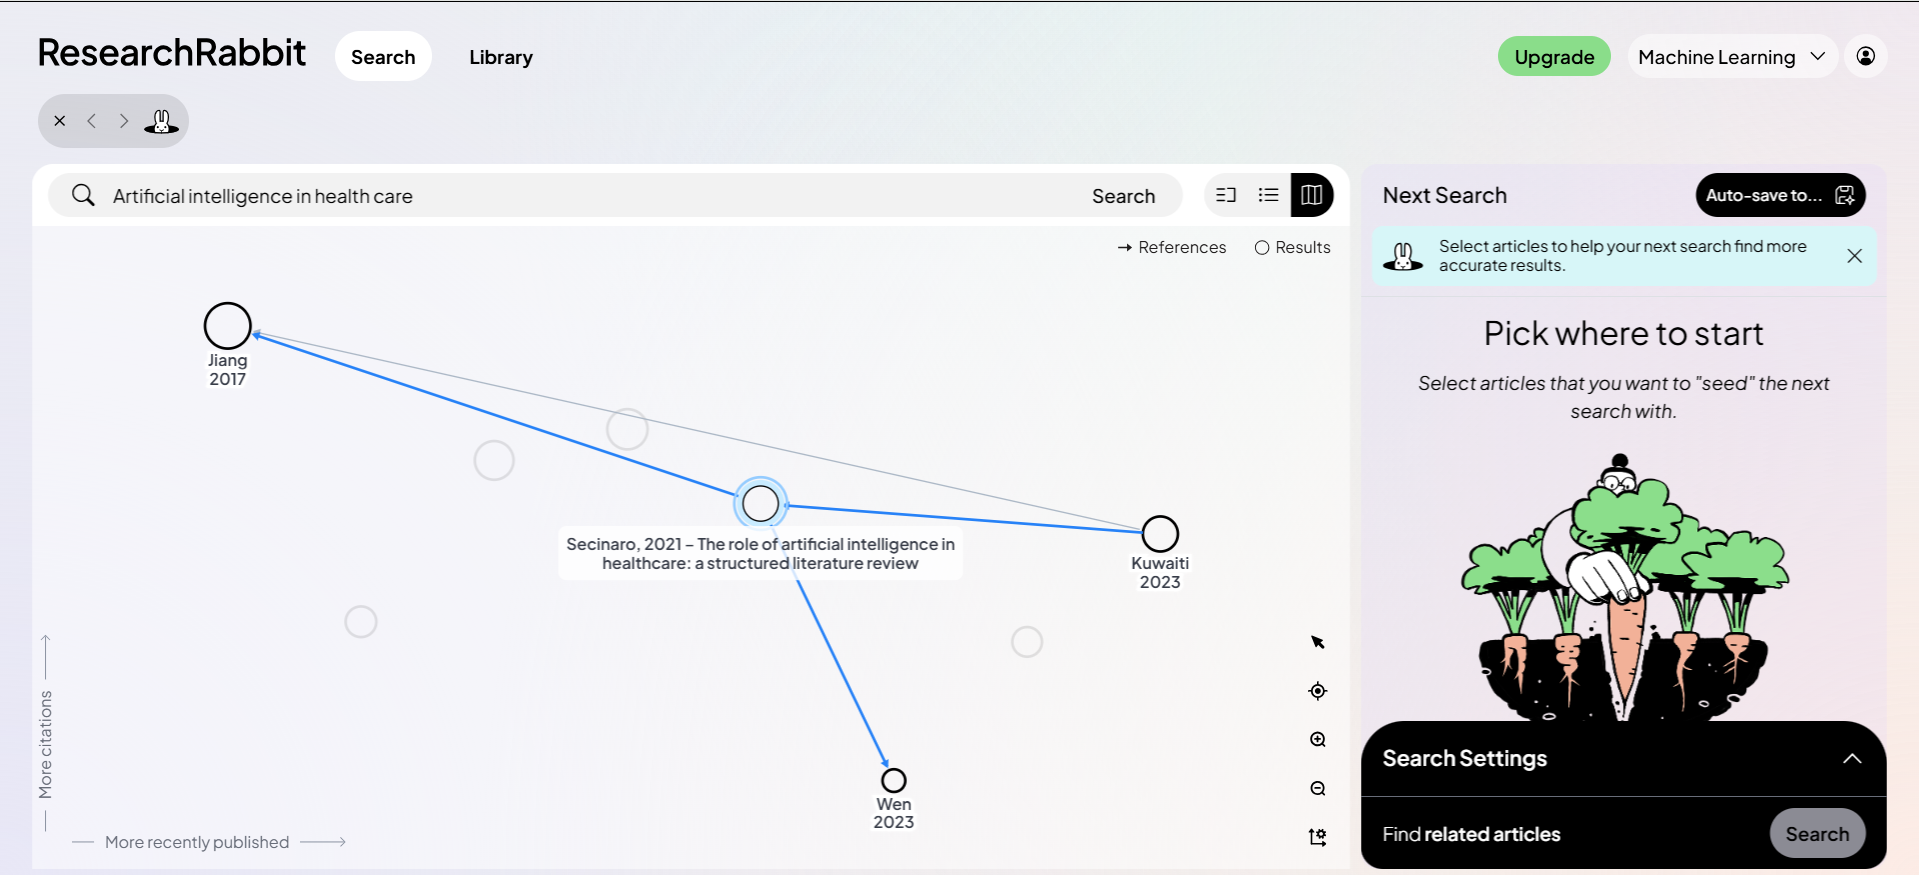
Task: Zoom out on the citation graph
Action: click(1318, 789)
